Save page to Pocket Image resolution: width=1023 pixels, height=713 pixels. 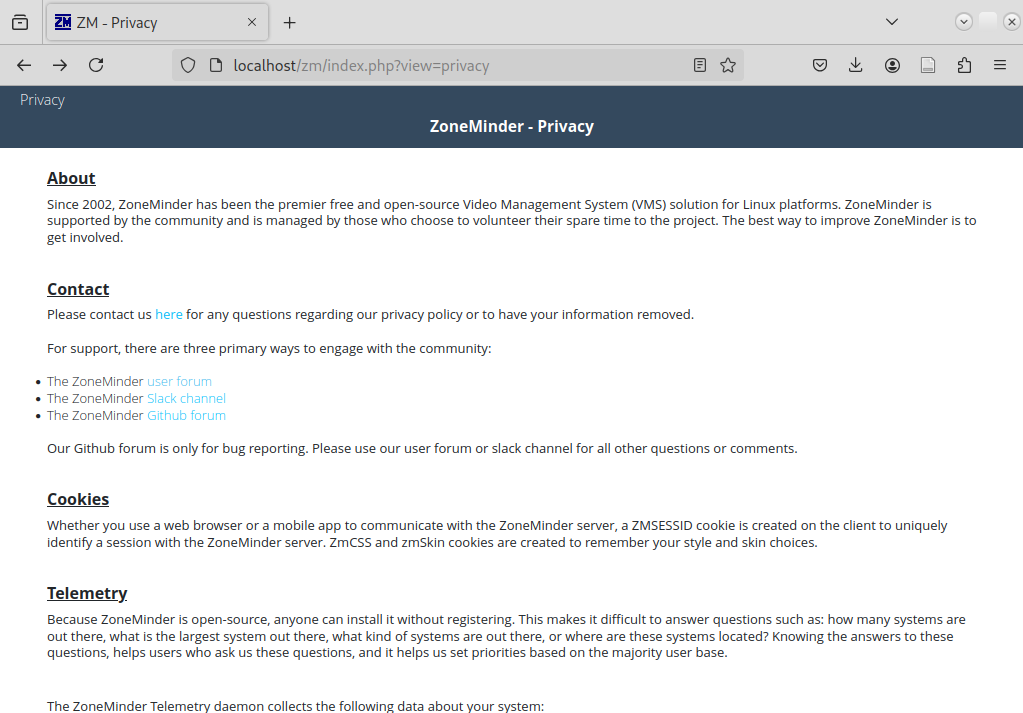coord(820,65)
